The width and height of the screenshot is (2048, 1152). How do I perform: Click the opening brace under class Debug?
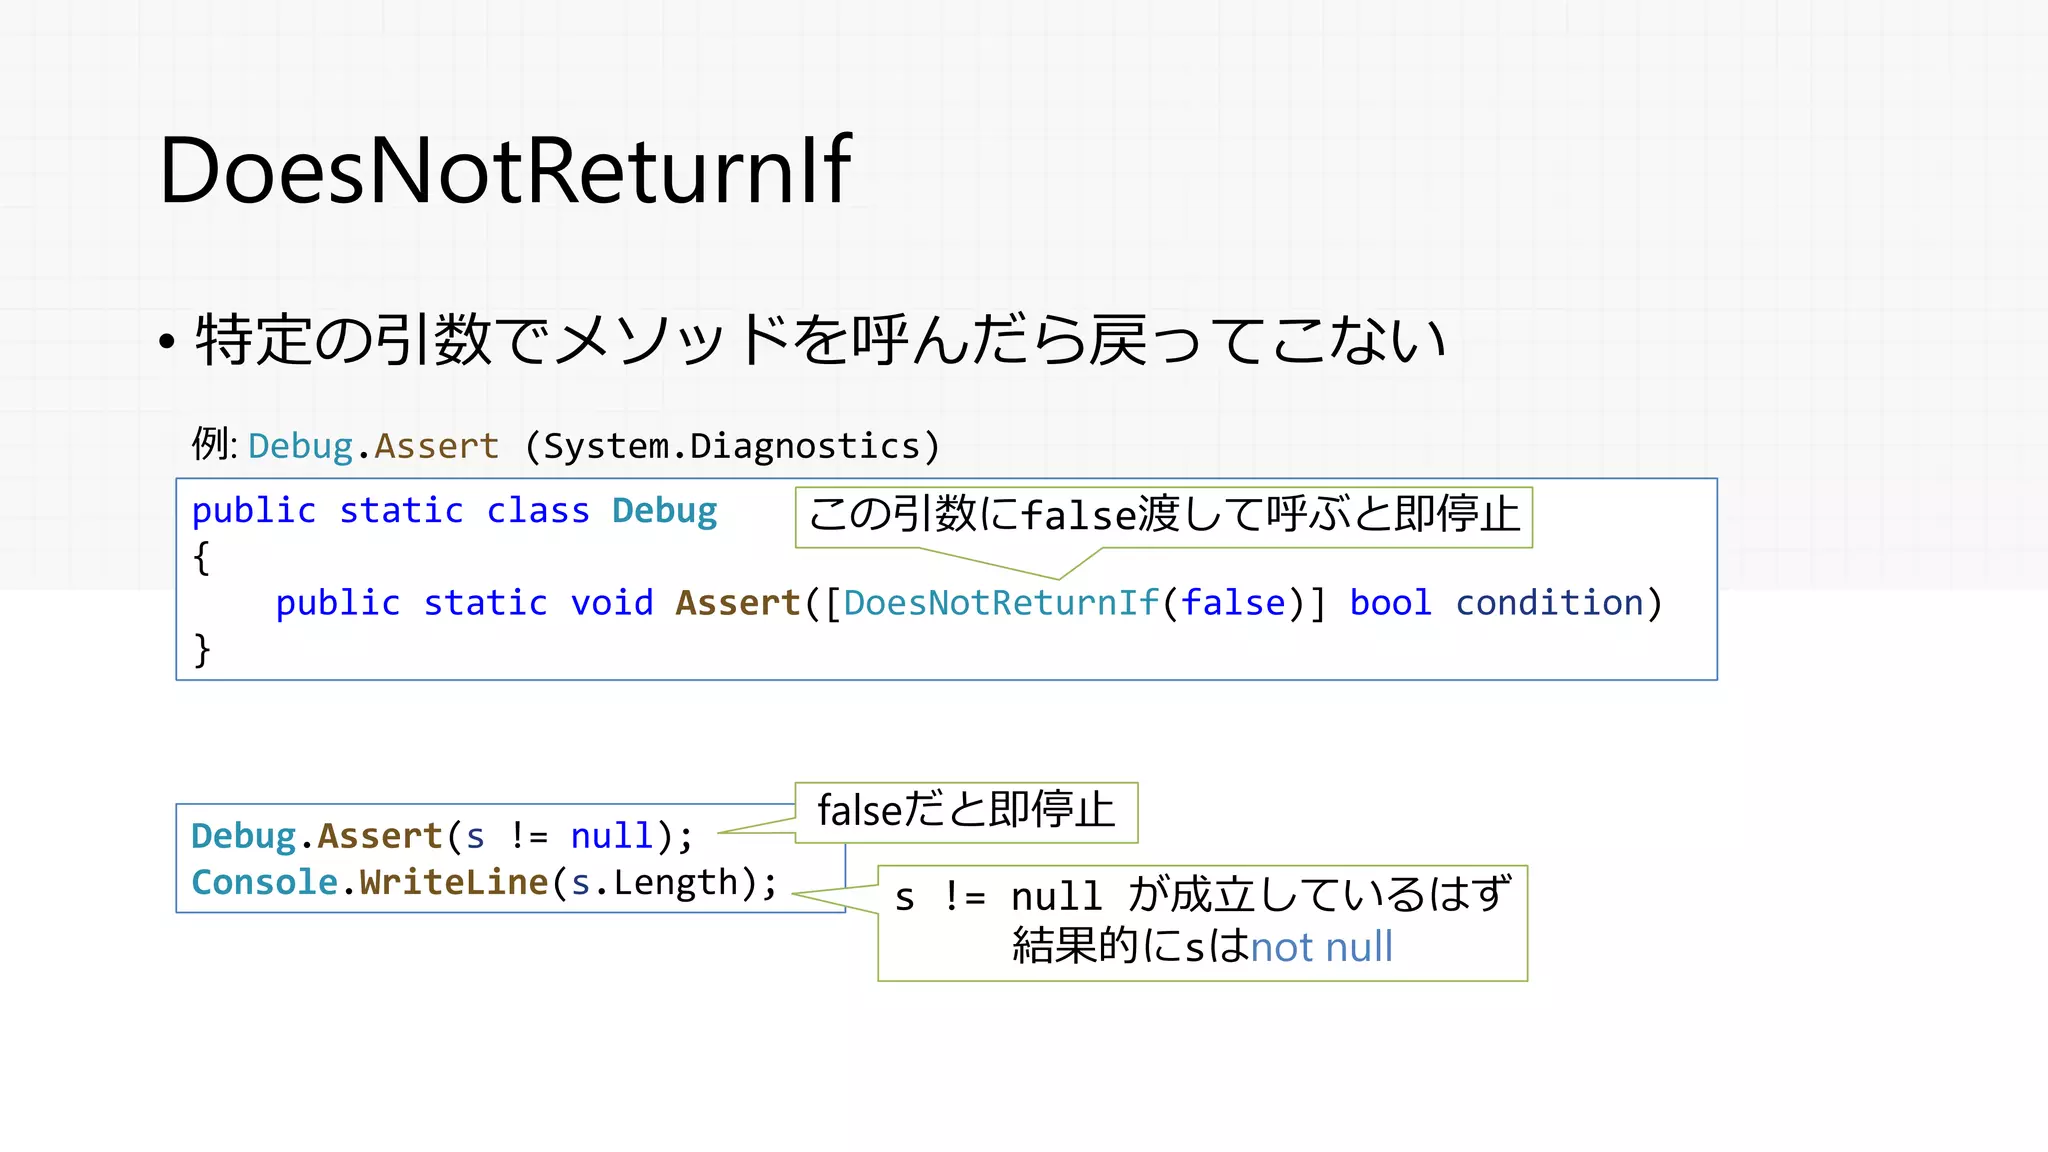[x=202, y=558]
